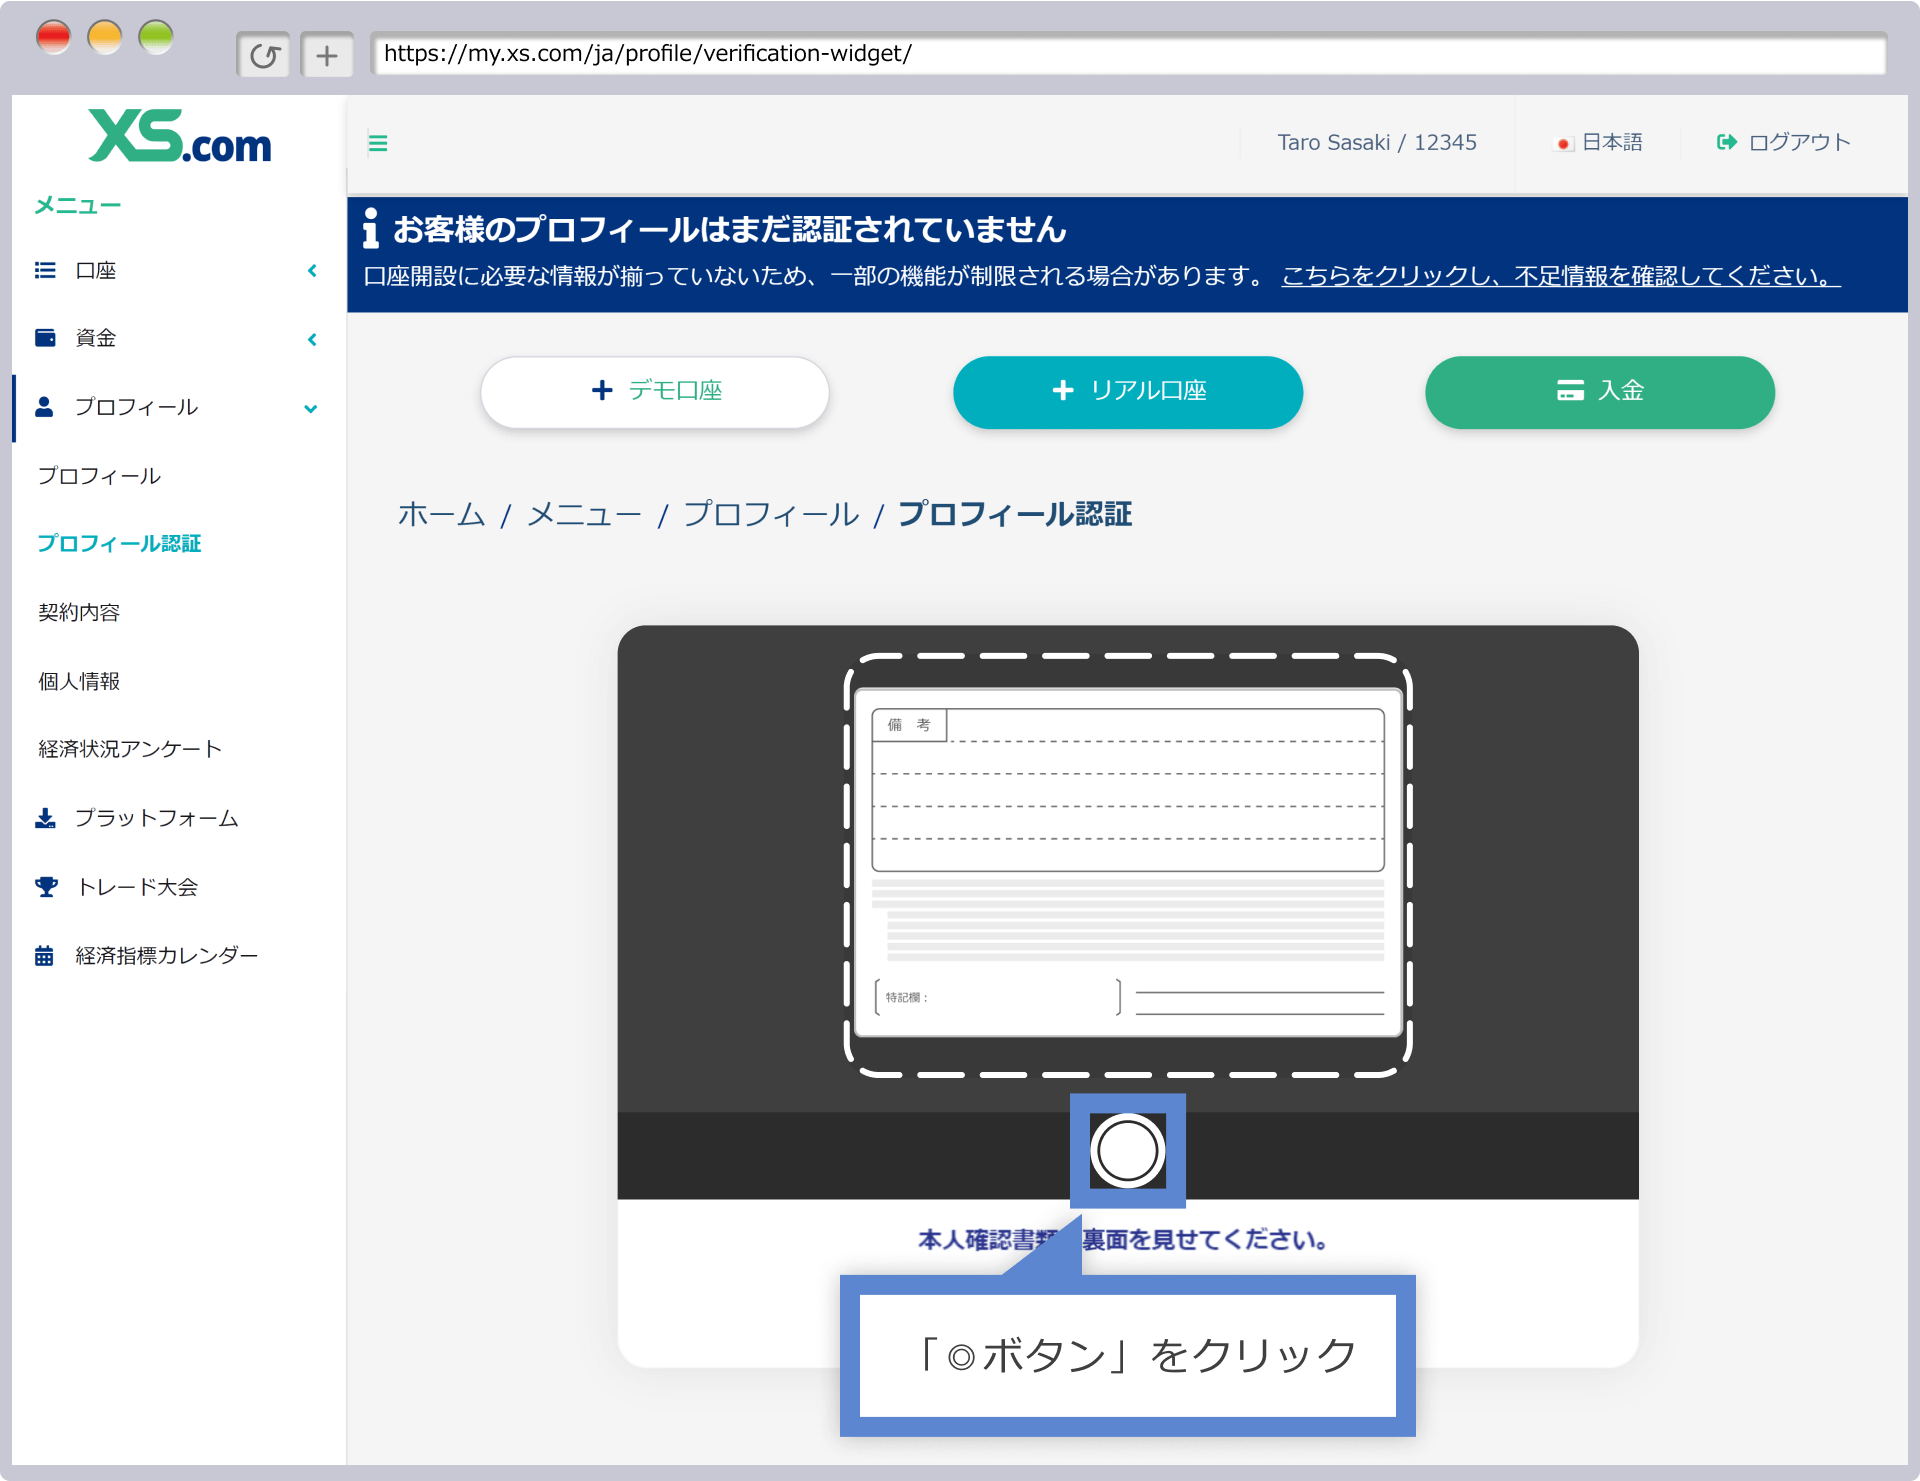Click the 入金 deposit button
Viewport: 1920px width, 1481px height.
1600,392
